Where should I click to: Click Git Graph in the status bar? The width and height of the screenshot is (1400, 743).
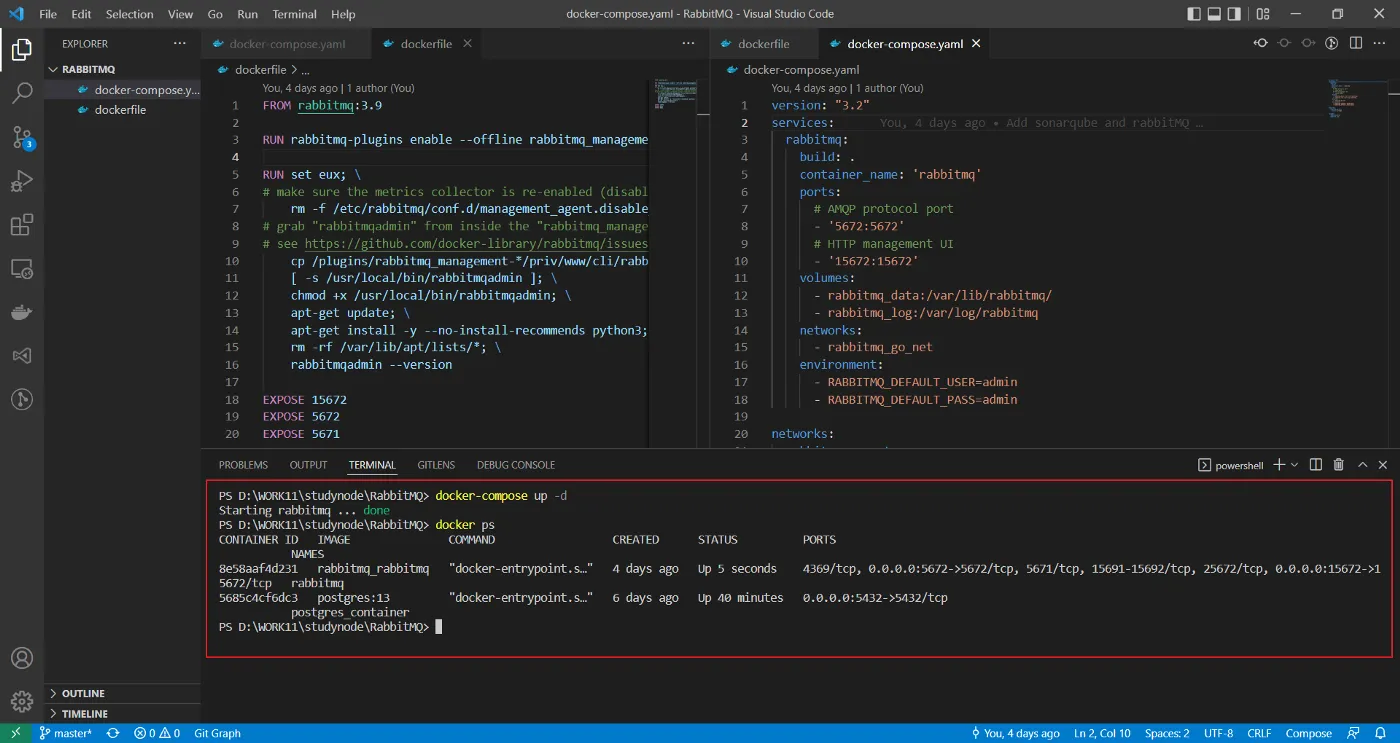(x=217, y=733)
